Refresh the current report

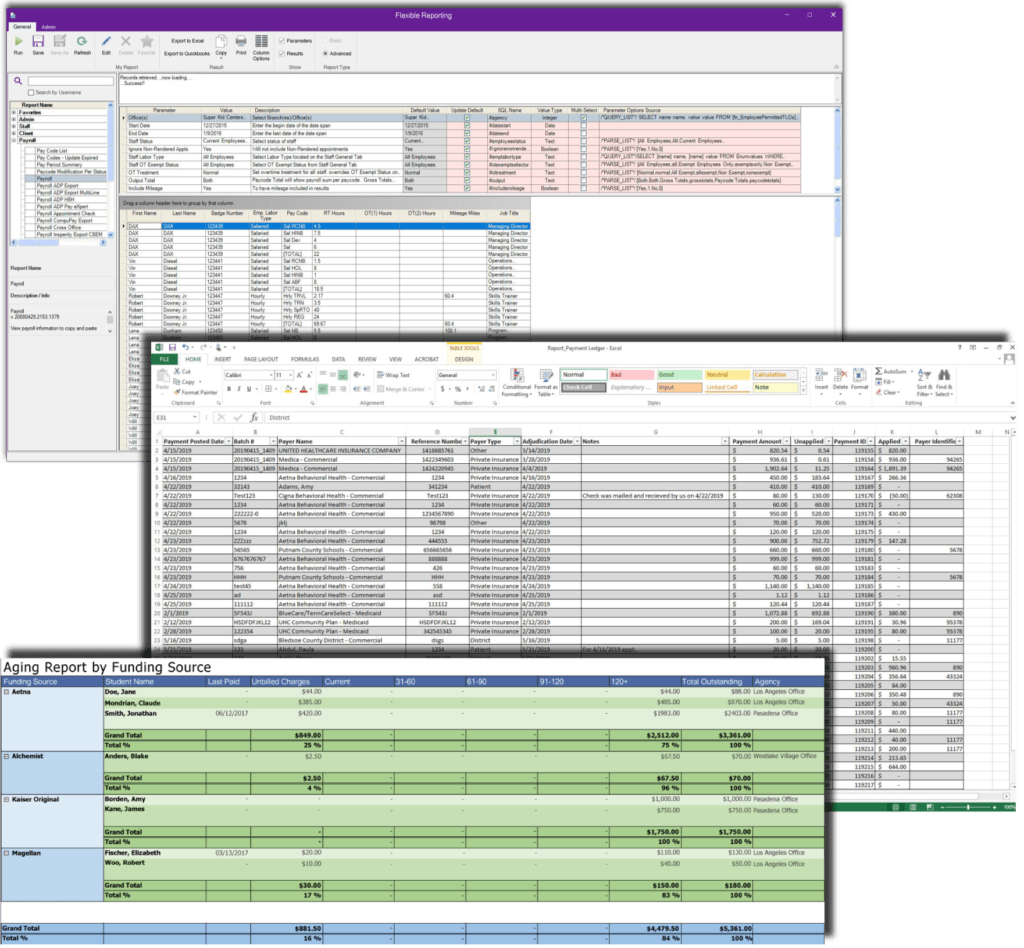[x=82, y=42]
